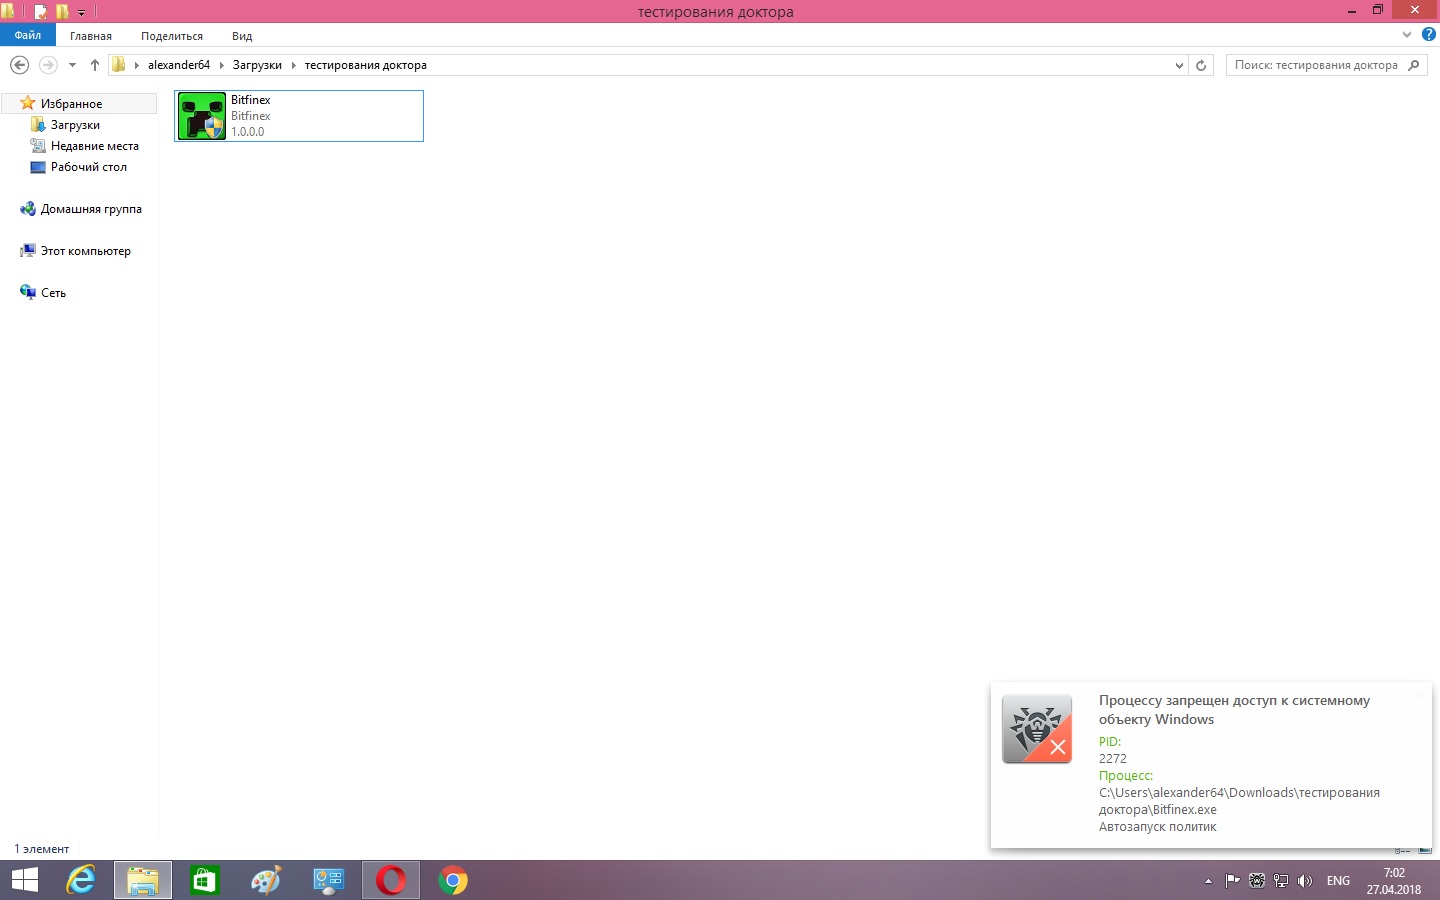Click the '1 элемент' status bar text
1440x900 pixels.
(42, 849)
